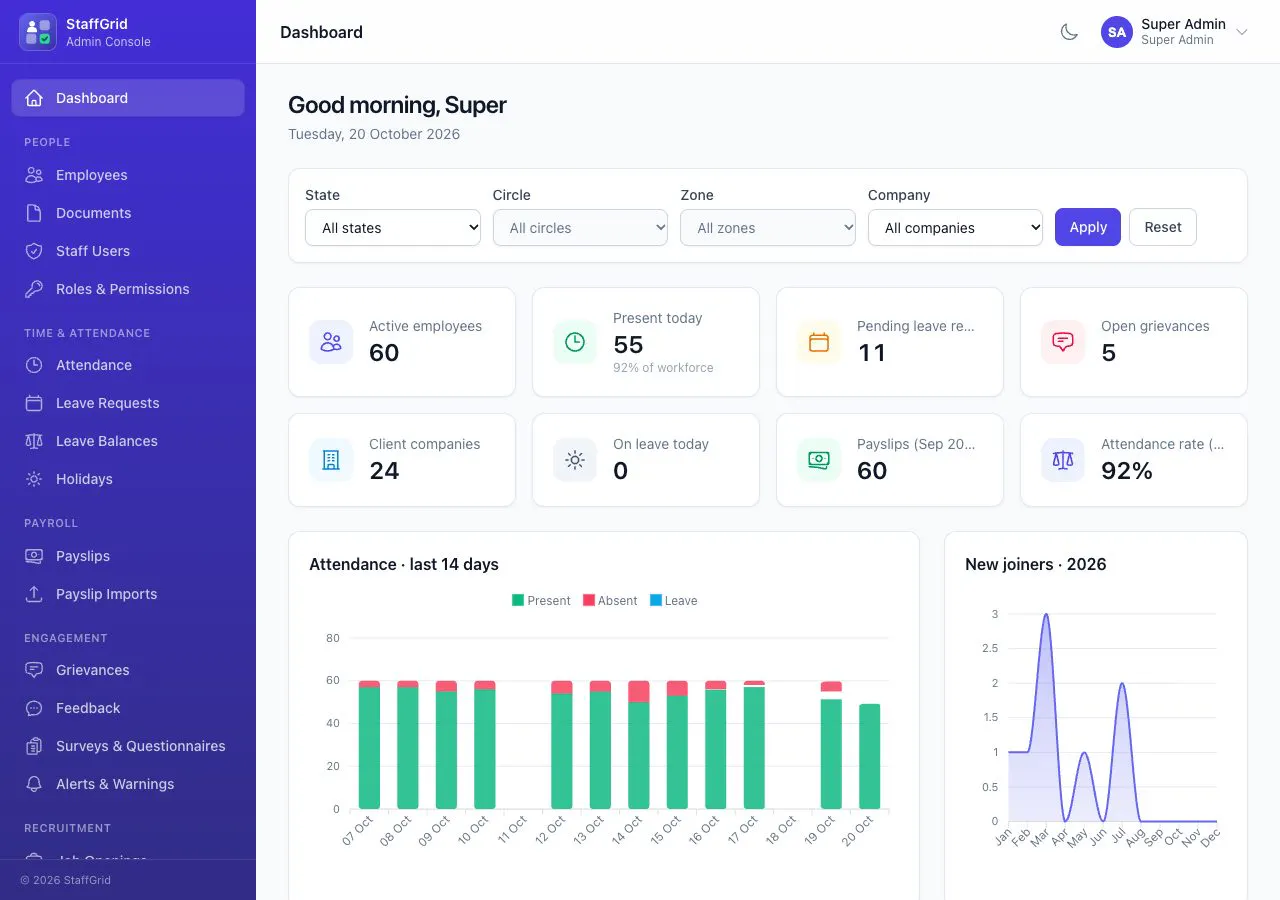Open the Circle dropdown
1280x900 pixels.
(580, 227)
